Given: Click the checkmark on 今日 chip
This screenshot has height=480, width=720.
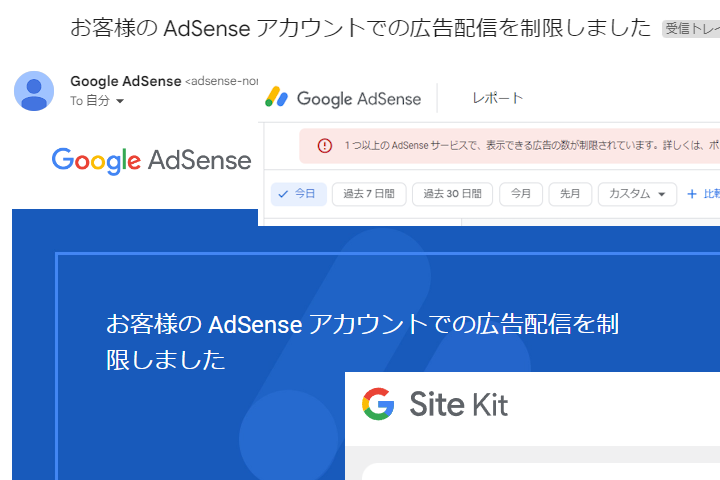Looking at the screenshot, I should (282, 194).
